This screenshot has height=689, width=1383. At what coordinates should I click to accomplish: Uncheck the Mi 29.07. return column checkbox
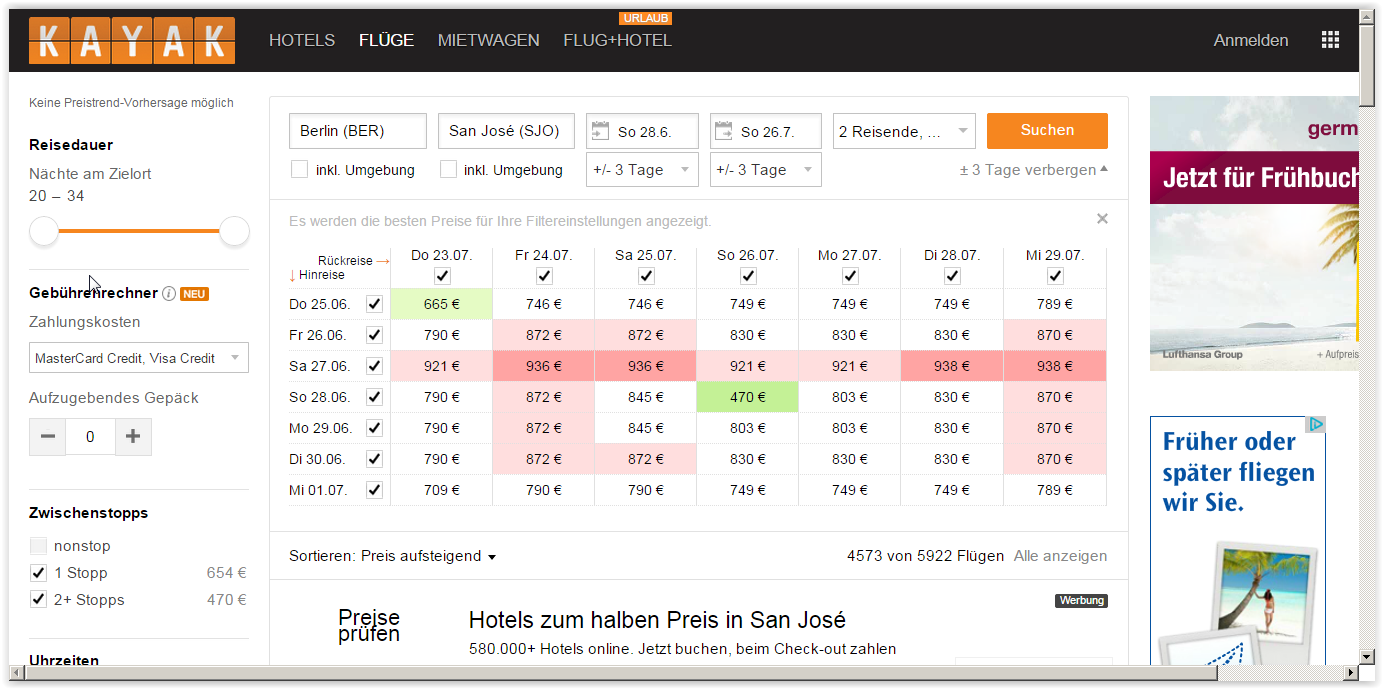pos(1055,276)
